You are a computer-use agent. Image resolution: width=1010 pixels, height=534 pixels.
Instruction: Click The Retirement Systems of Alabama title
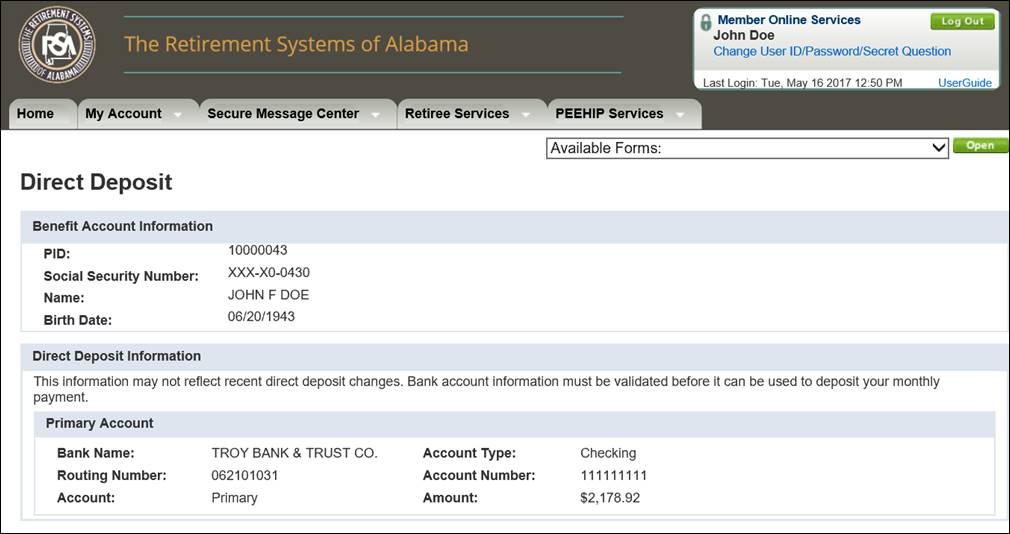click(x=296, y=44)
